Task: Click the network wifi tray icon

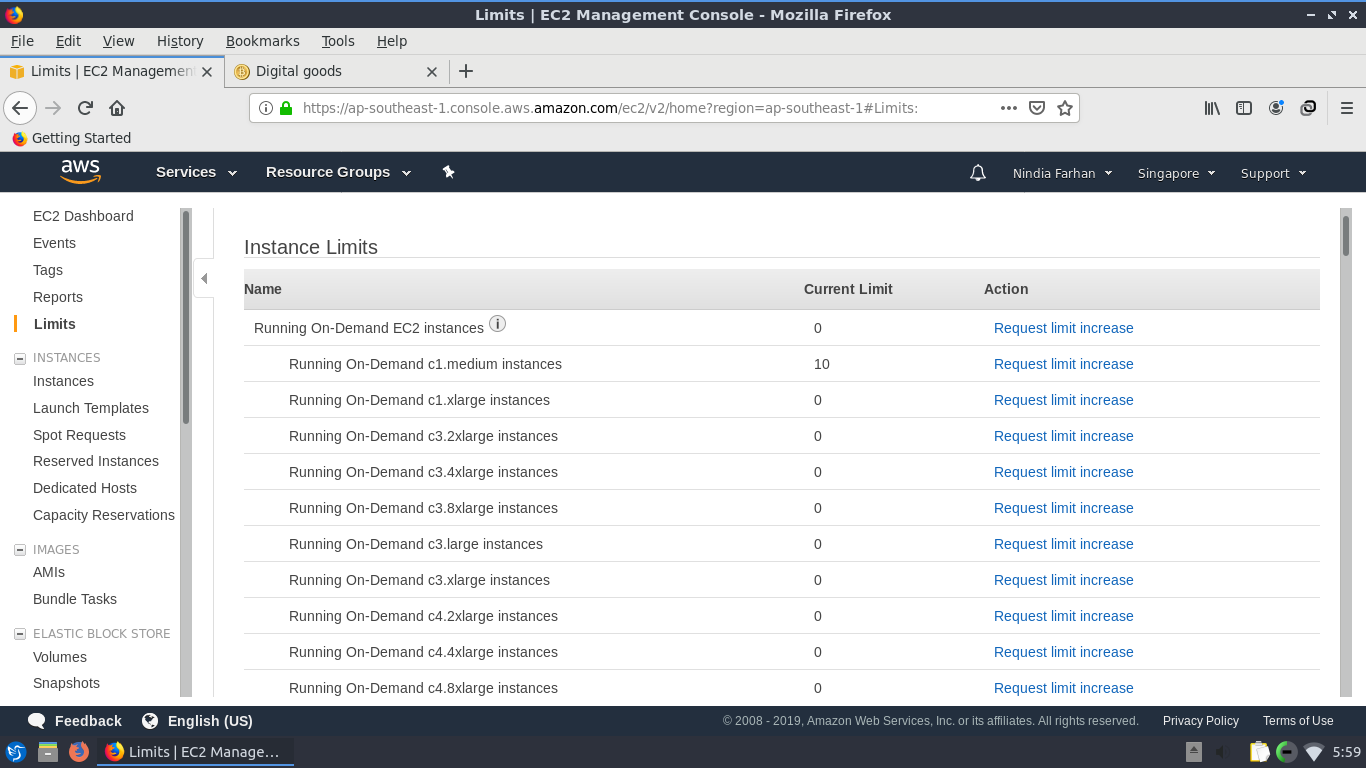Action: 1314,752
